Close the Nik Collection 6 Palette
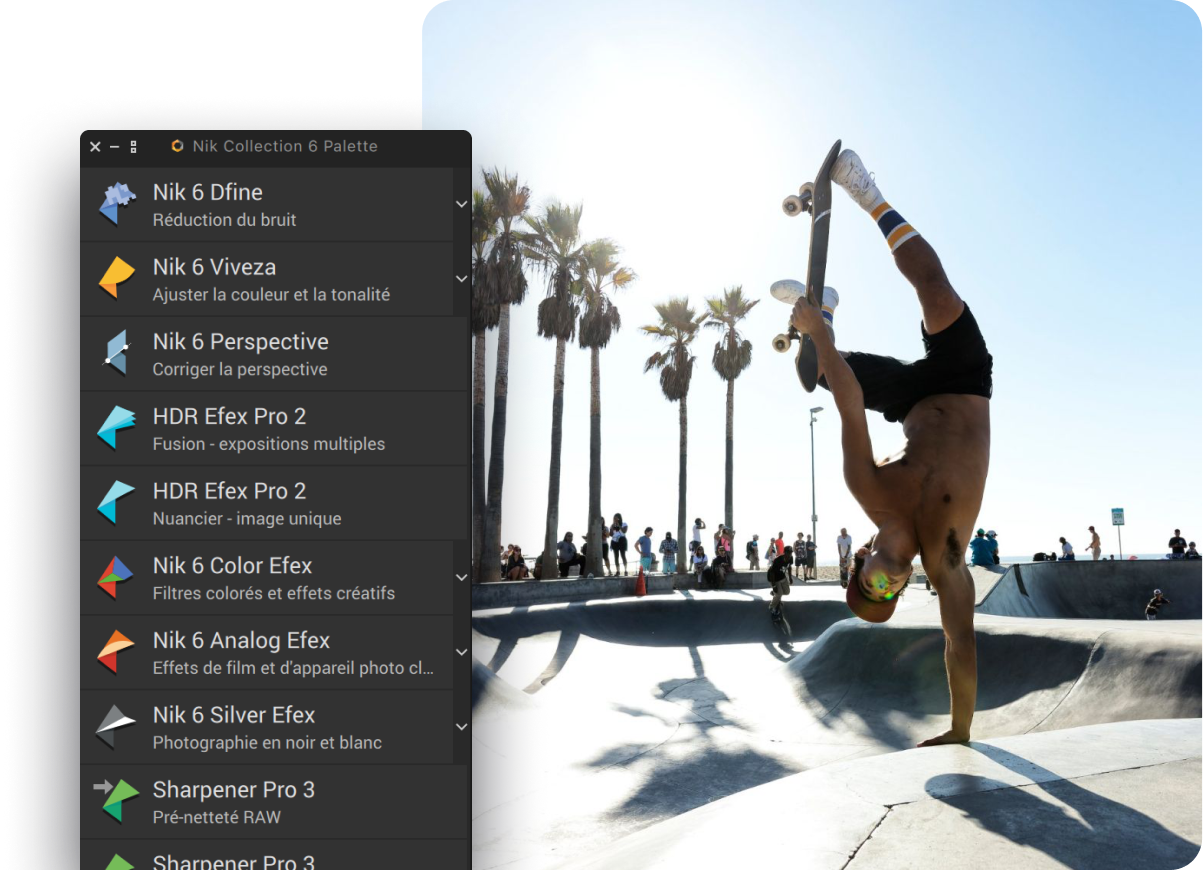 pyautogui.click(x=95, y=147)
